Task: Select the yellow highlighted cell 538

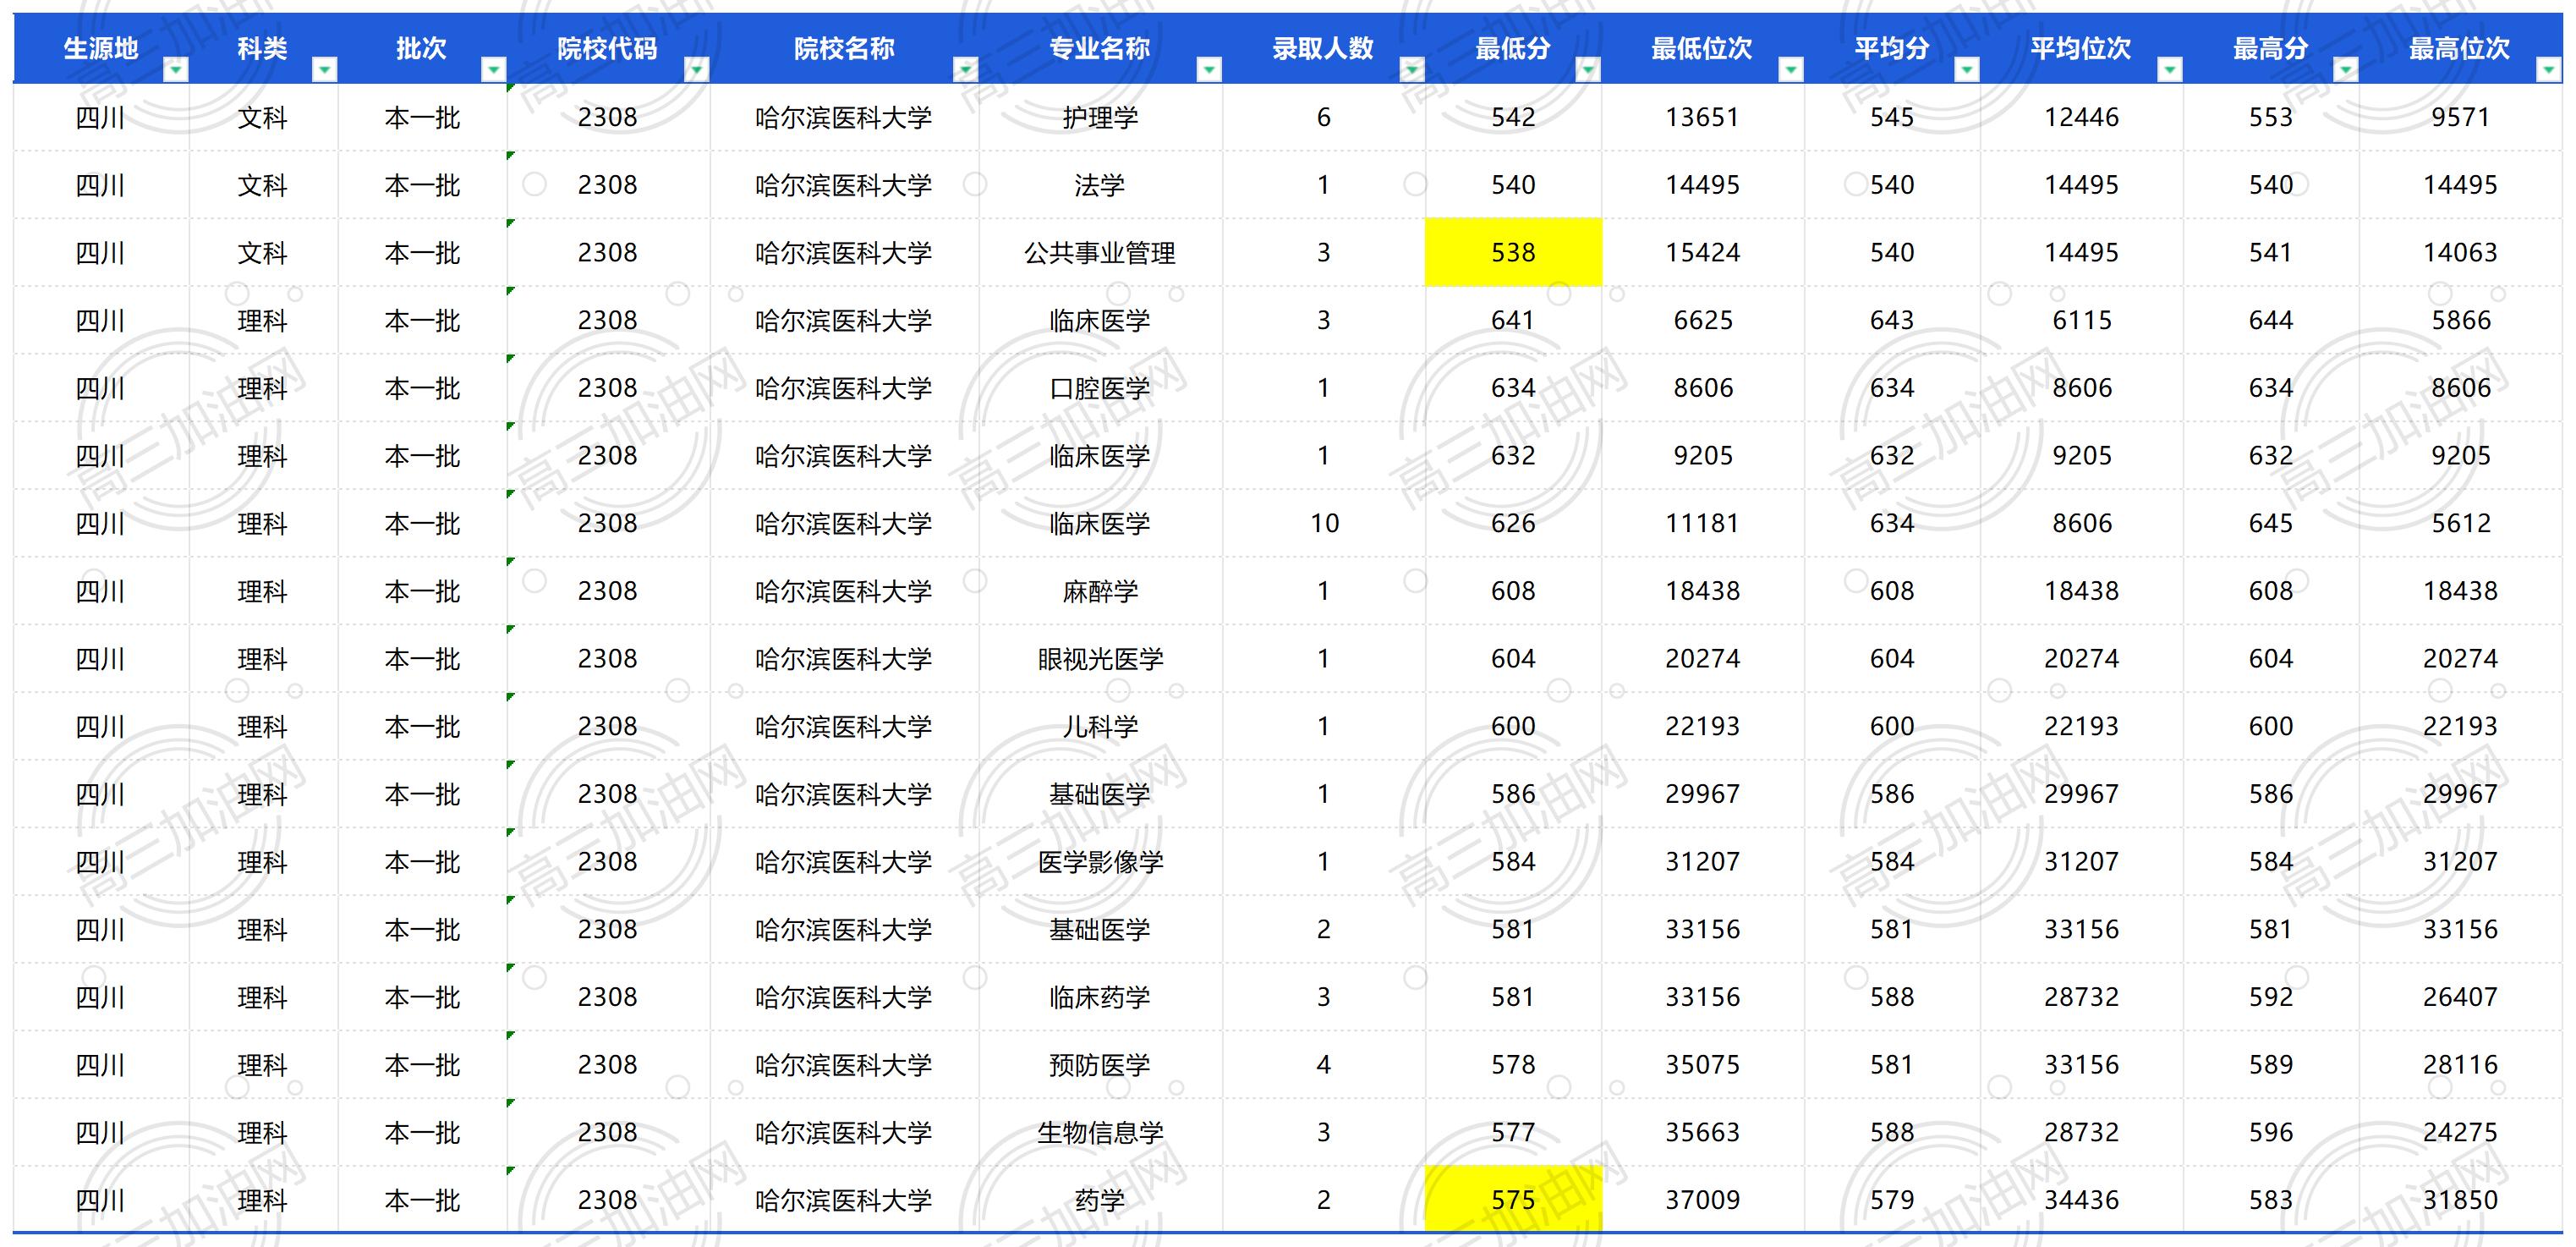Action: click(1513, 253)
